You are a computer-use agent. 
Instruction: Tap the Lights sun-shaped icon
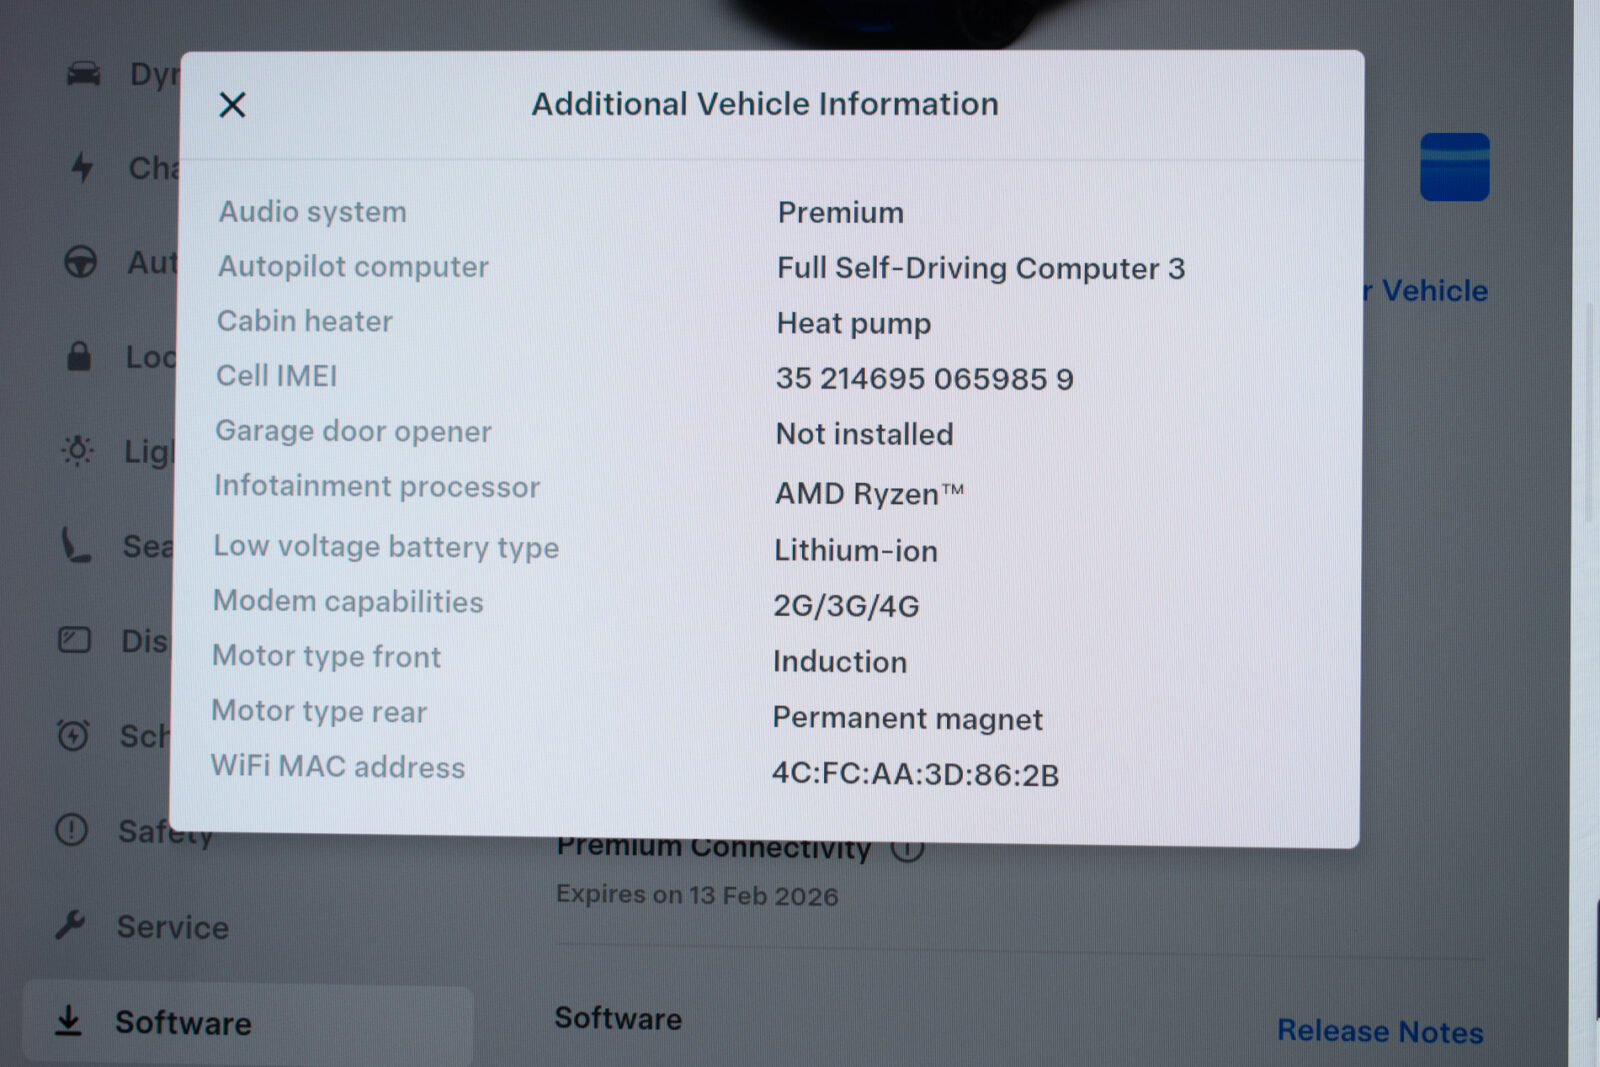pos(77,451)
